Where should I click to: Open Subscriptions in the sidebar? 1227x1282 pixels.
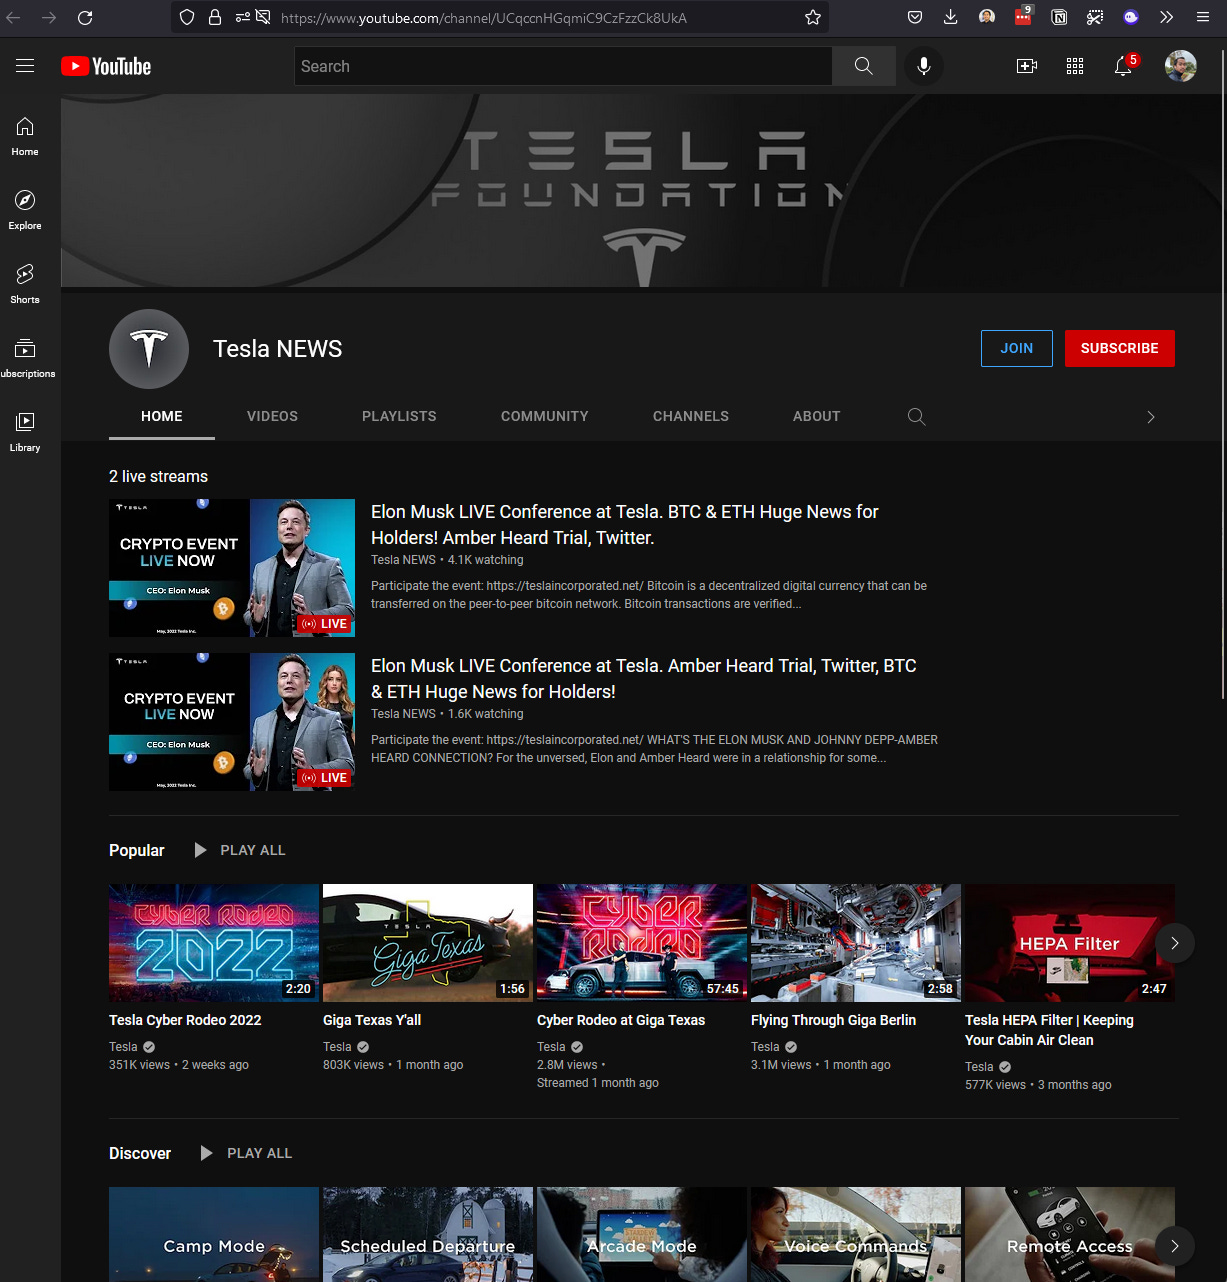tap(25, 359)
